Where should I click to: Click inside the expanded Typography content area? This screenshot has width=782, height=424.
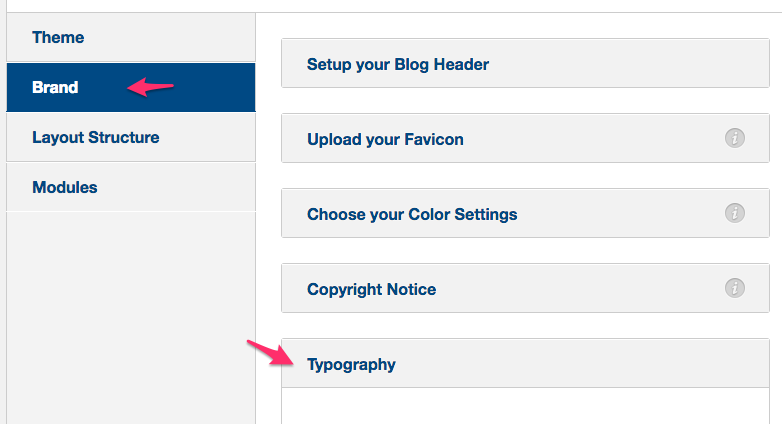(525, 406)
